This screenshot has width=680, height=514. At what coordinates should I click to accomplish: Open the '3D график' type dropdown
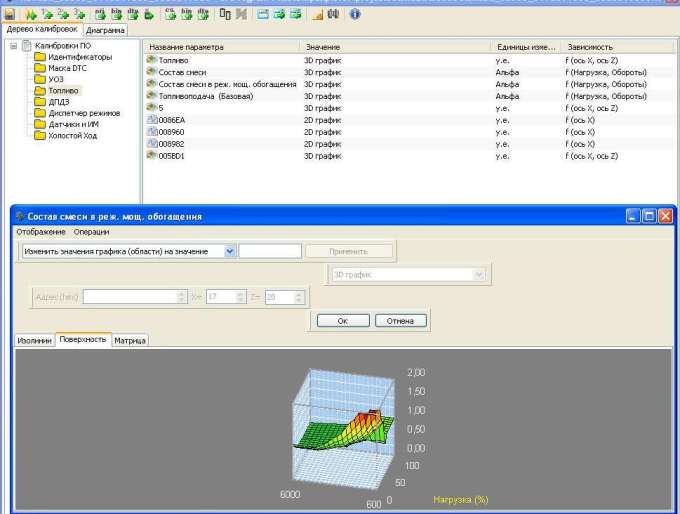click(479, 274)
